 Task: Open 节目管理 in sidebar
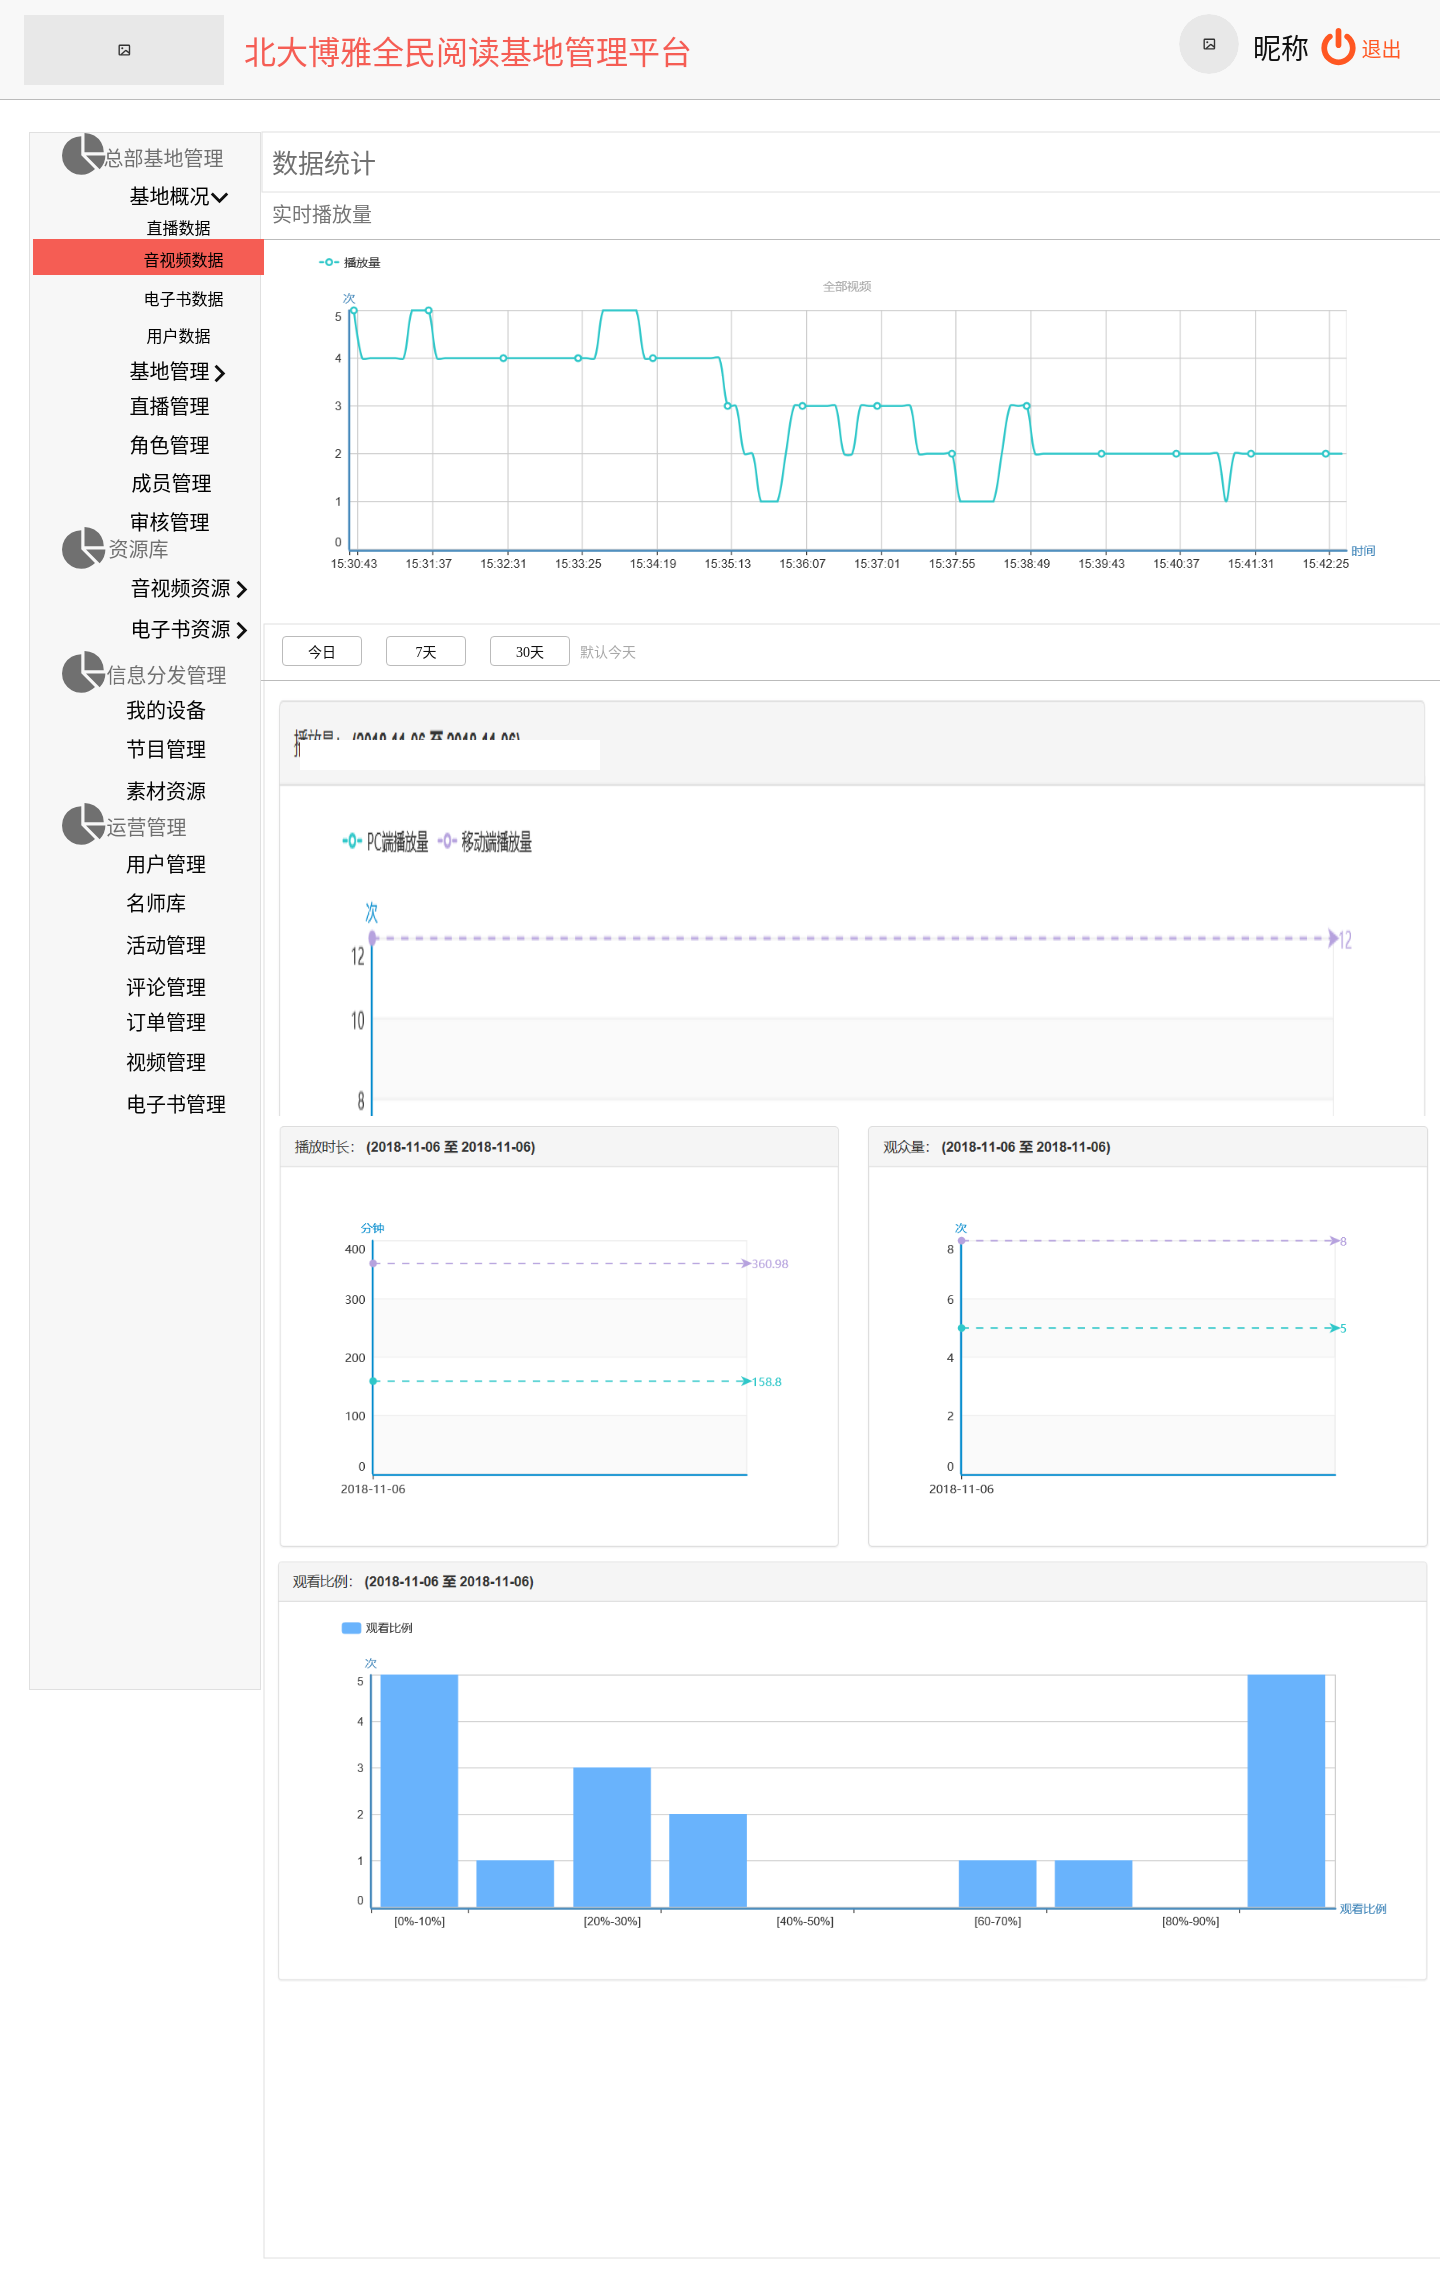(x=166, y=750)
